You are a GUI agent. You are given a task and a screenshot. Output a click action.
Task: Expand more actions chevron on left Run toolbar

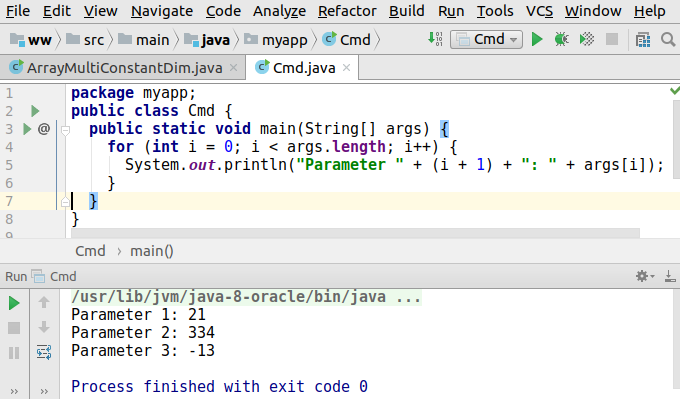coord(14,391)
